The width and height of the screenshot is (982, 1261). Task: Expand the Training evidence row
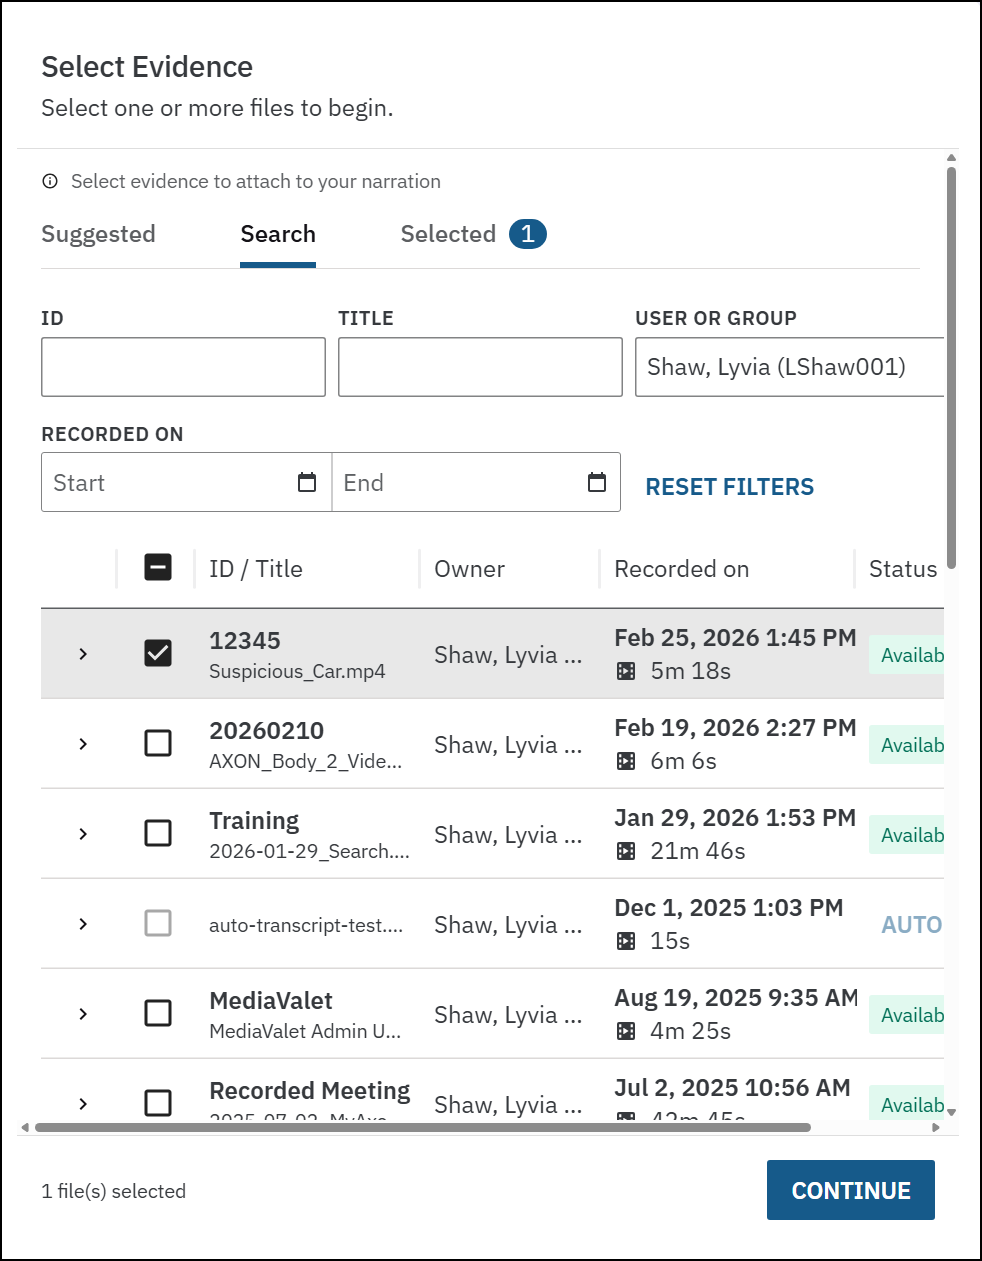83,834
